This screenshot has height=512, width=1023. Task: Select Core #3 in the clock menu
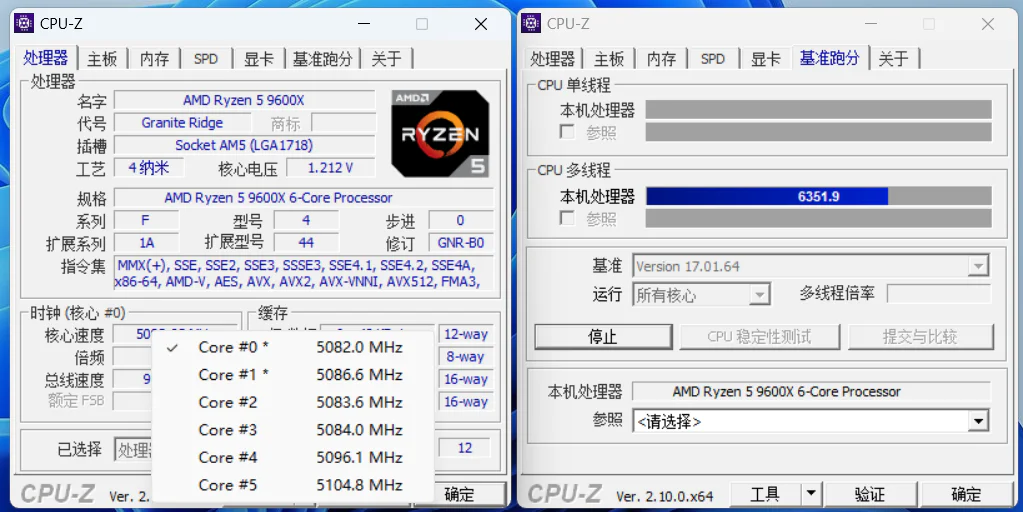point(293,430)
